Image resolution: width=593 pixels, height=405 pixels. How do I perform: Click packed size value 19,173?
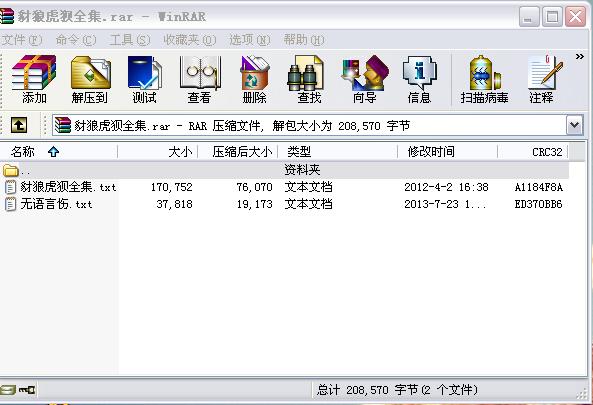tap(255, 204)
